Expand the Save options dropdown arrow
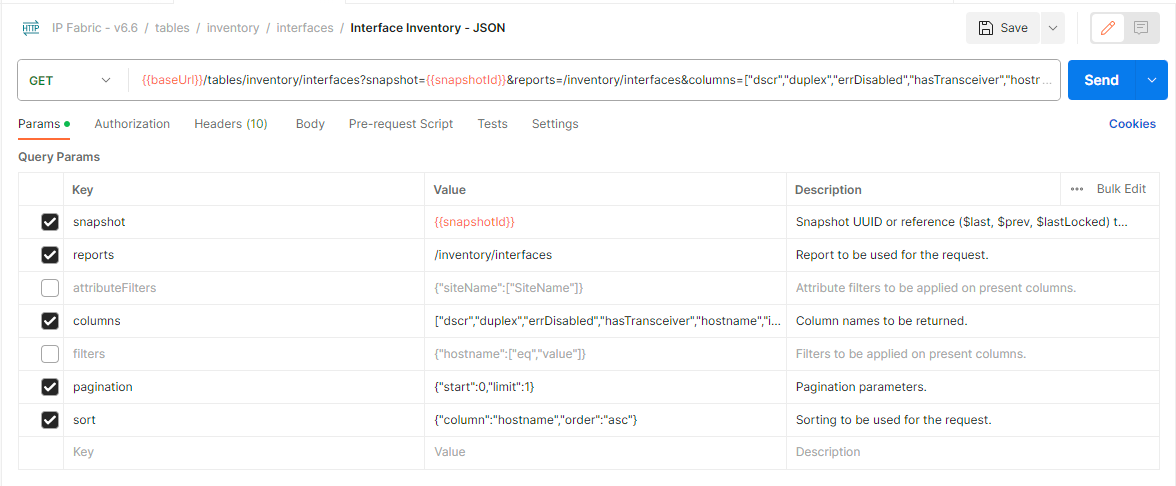 coord(1052,28)
